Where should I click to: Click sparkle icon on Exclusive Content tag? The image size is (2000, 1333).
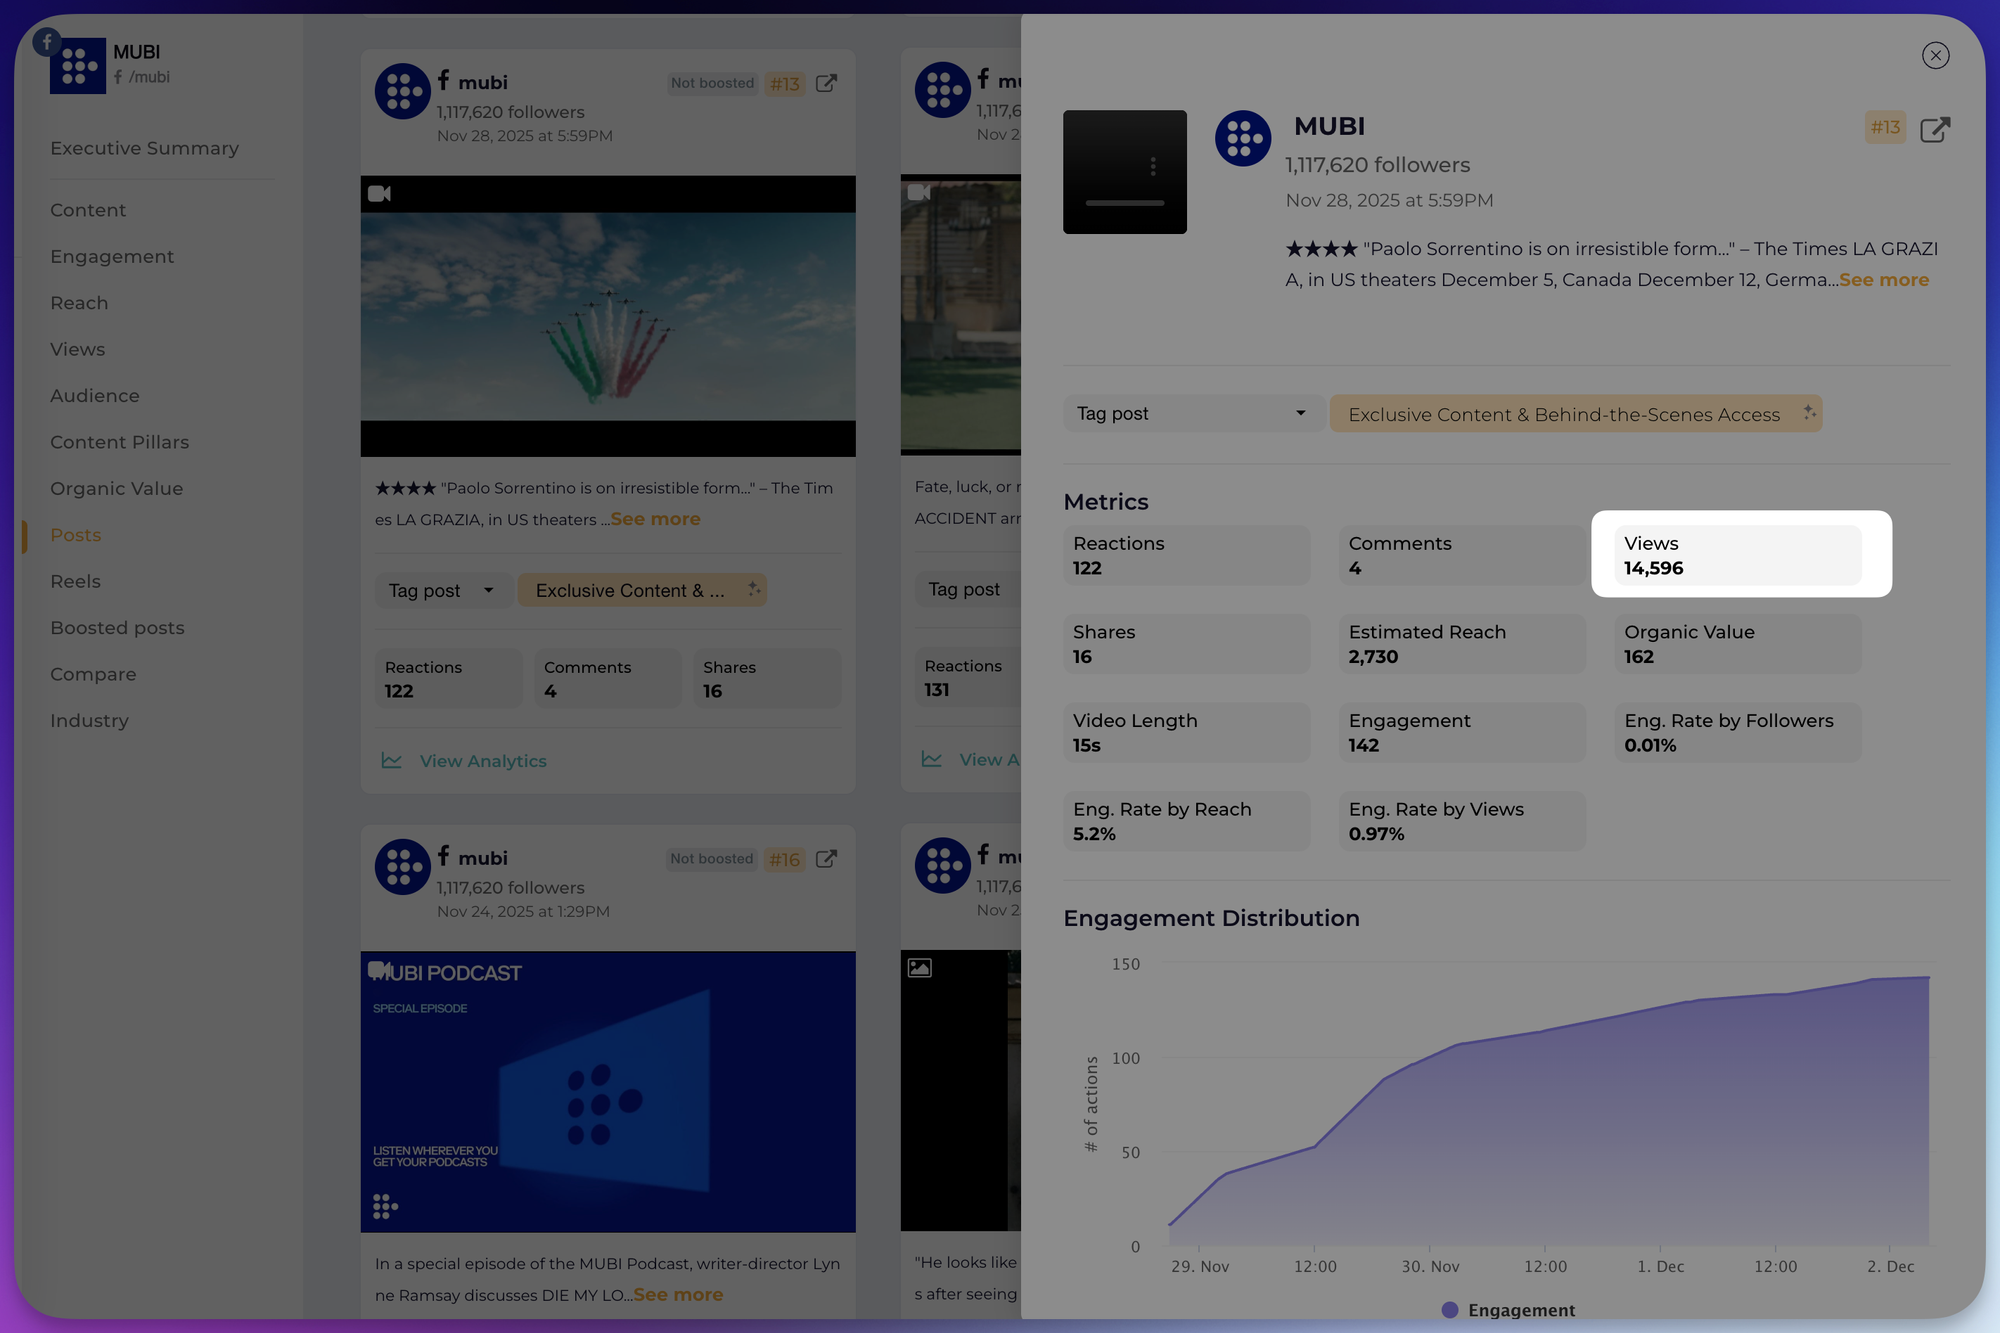[1808, 413]
